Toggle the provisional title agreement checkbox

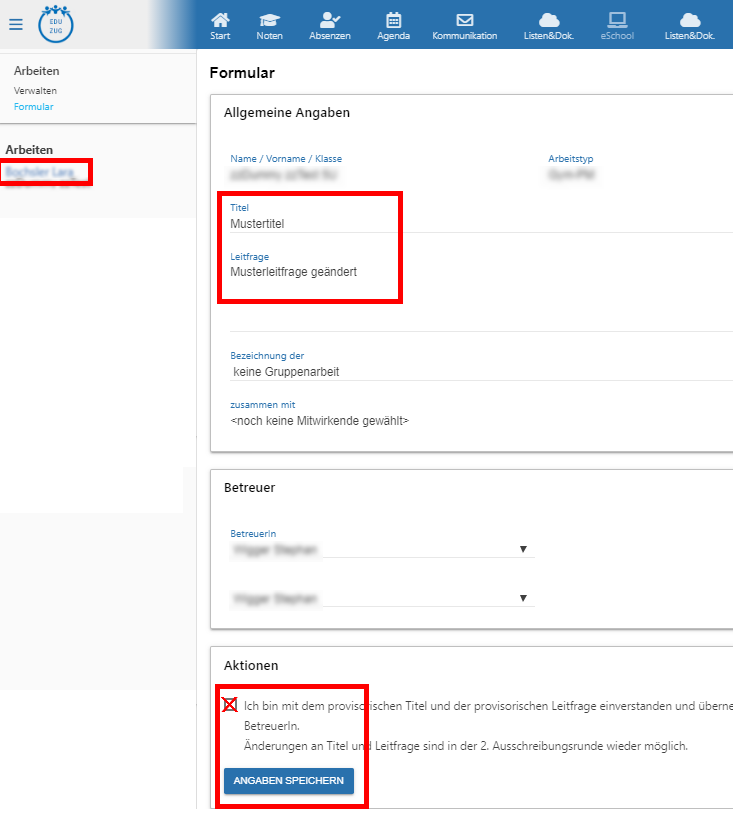pos(230,705)
